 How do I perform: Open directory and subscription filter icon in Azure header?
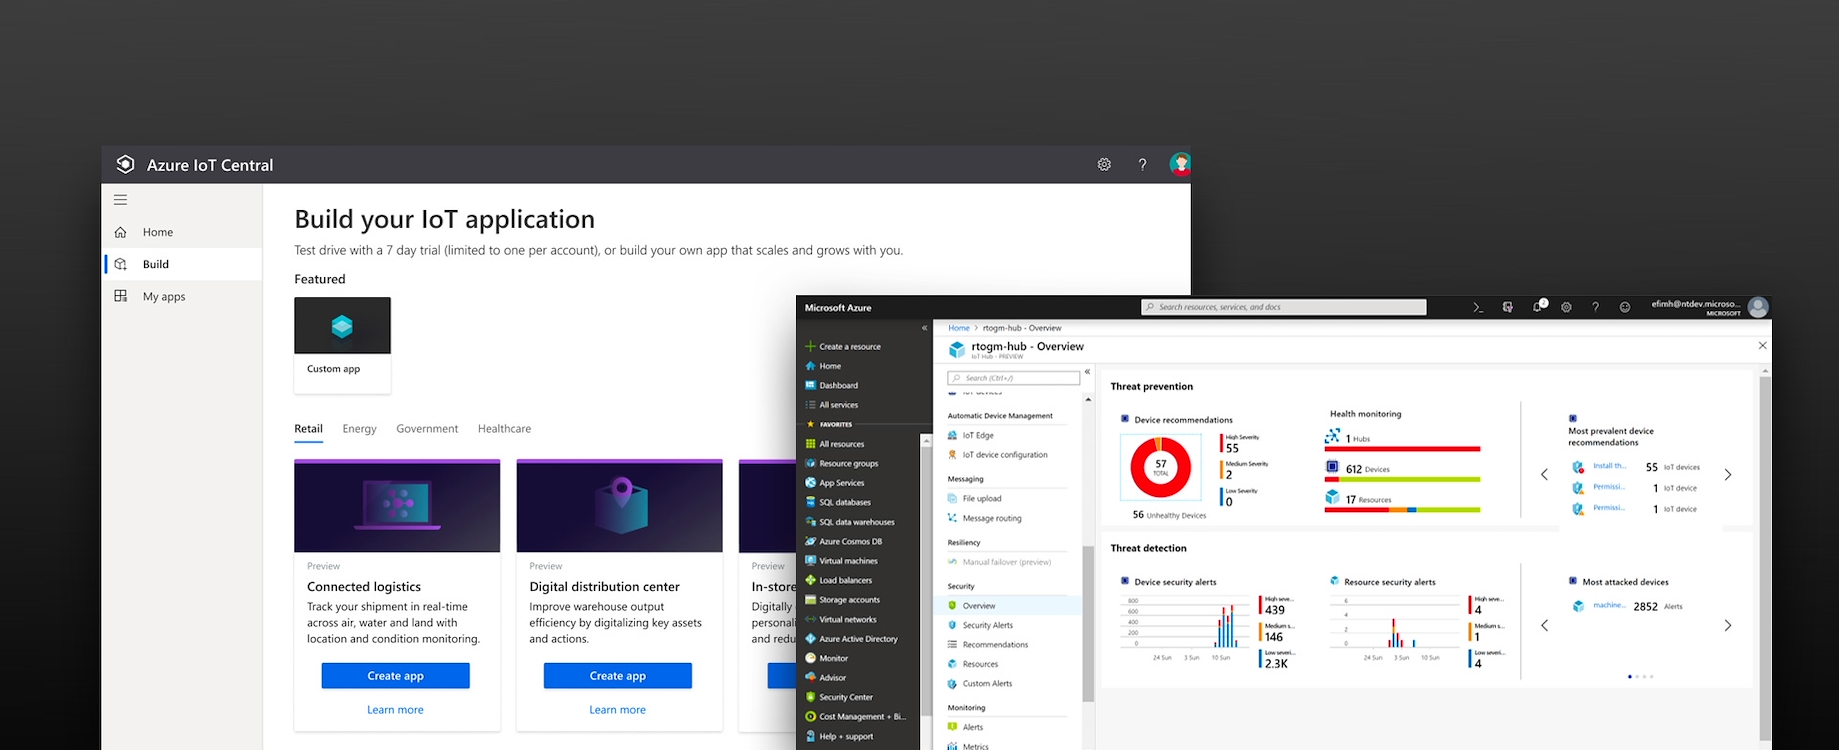1507,308
